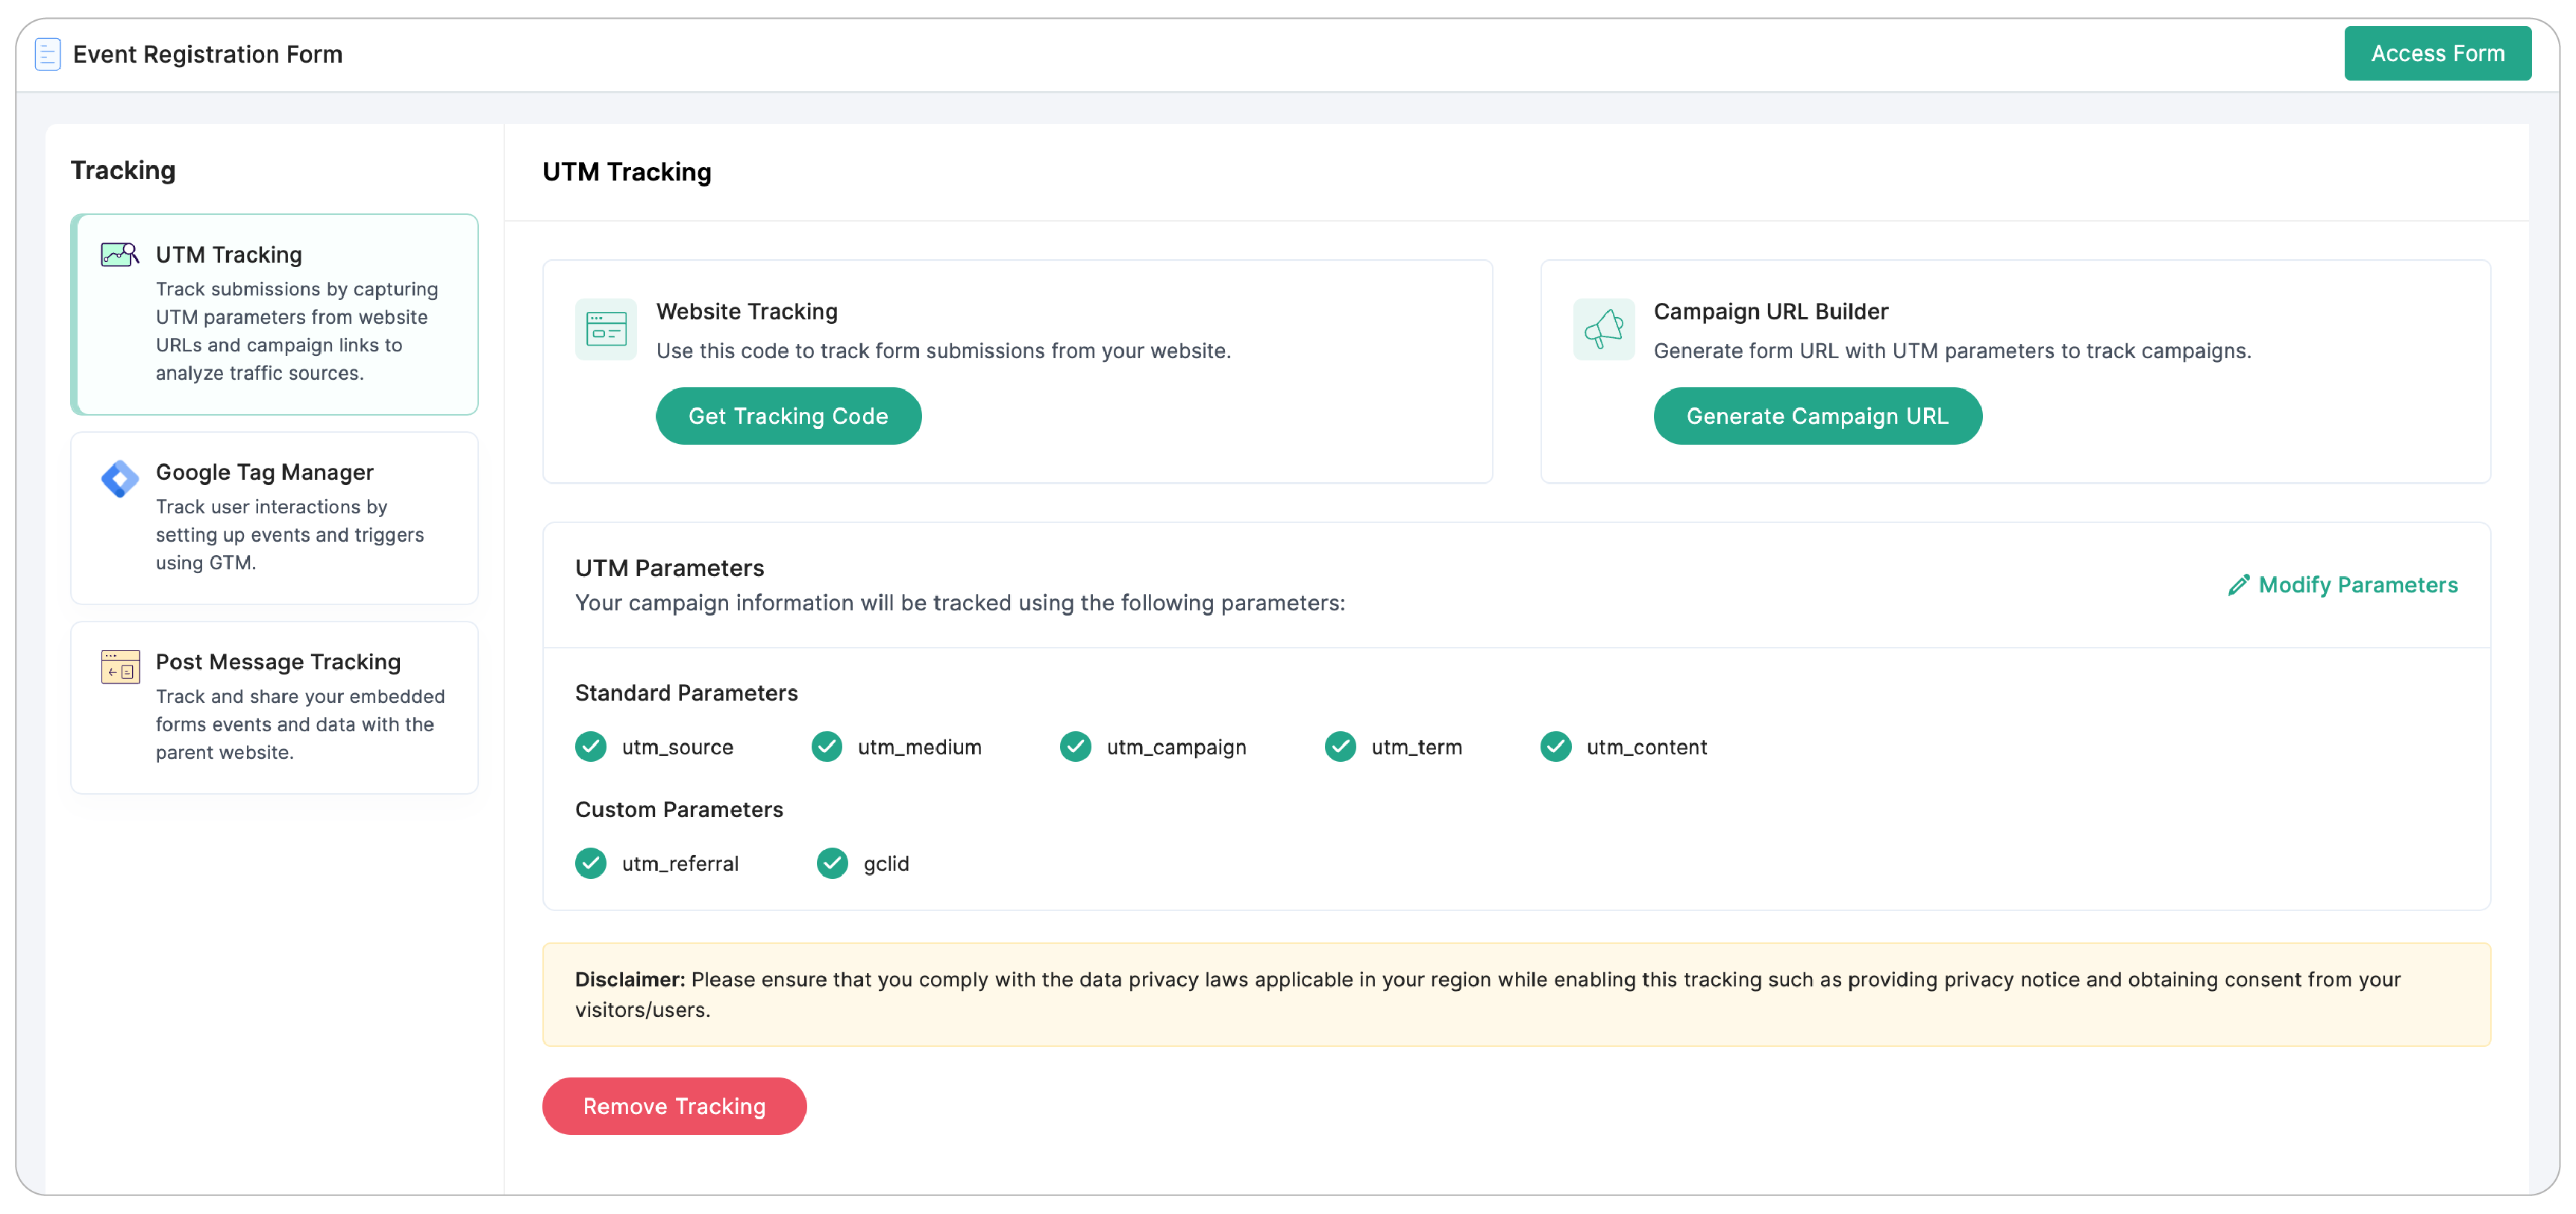Image resolution: width=2576 pixels, height=1214 pixels.
Task: Click the Campaign URL Builder megaphone icon
Action: pos(1604,329)
